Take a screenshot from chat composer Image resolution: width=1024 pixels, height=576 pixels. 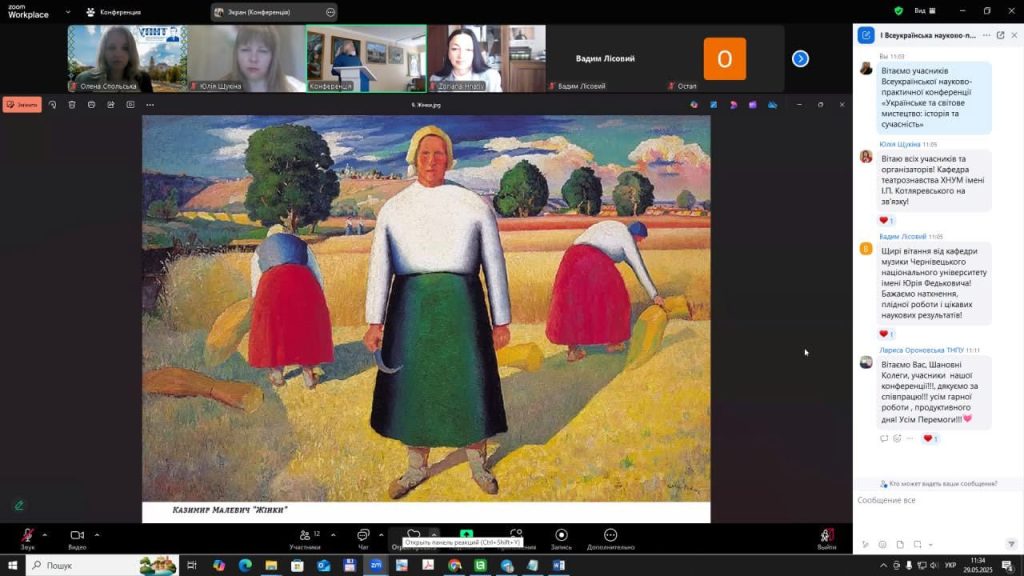[918, 545]
